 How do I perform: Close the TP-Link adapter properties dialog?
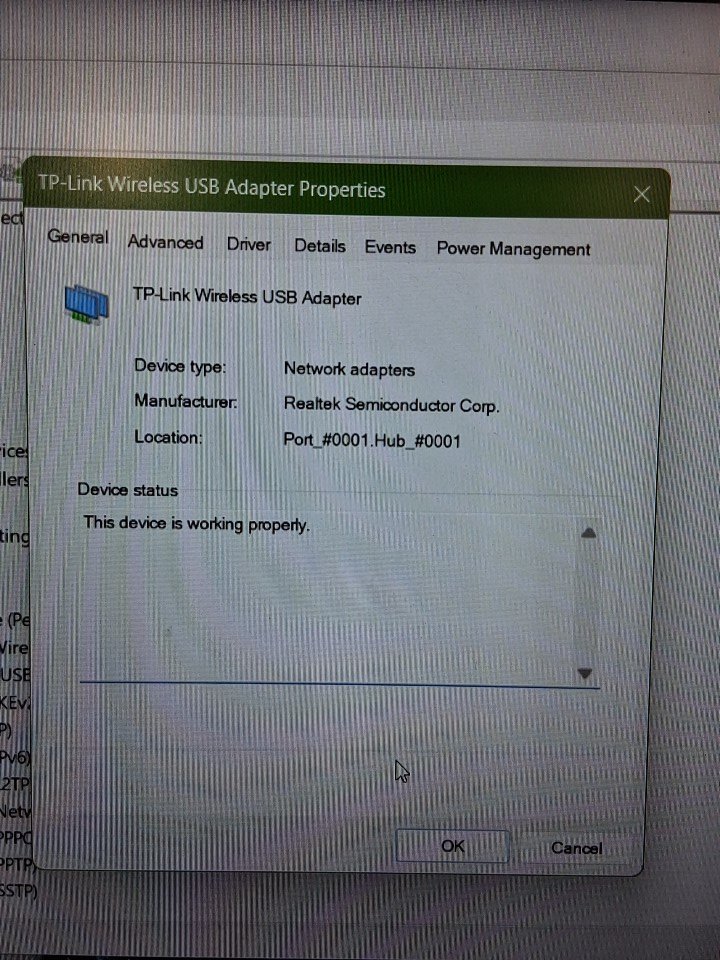click(x=641, y=194)
